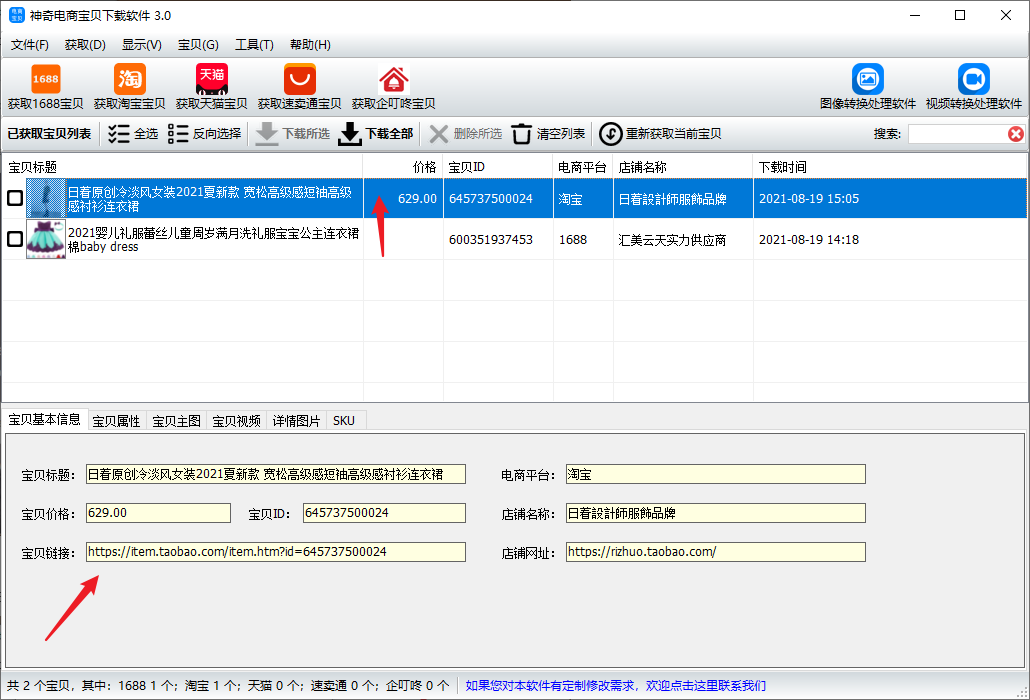Sort by 宝贝标题 column header
The height and width of the screenshot is (700, 1030).
coord(182,167)
